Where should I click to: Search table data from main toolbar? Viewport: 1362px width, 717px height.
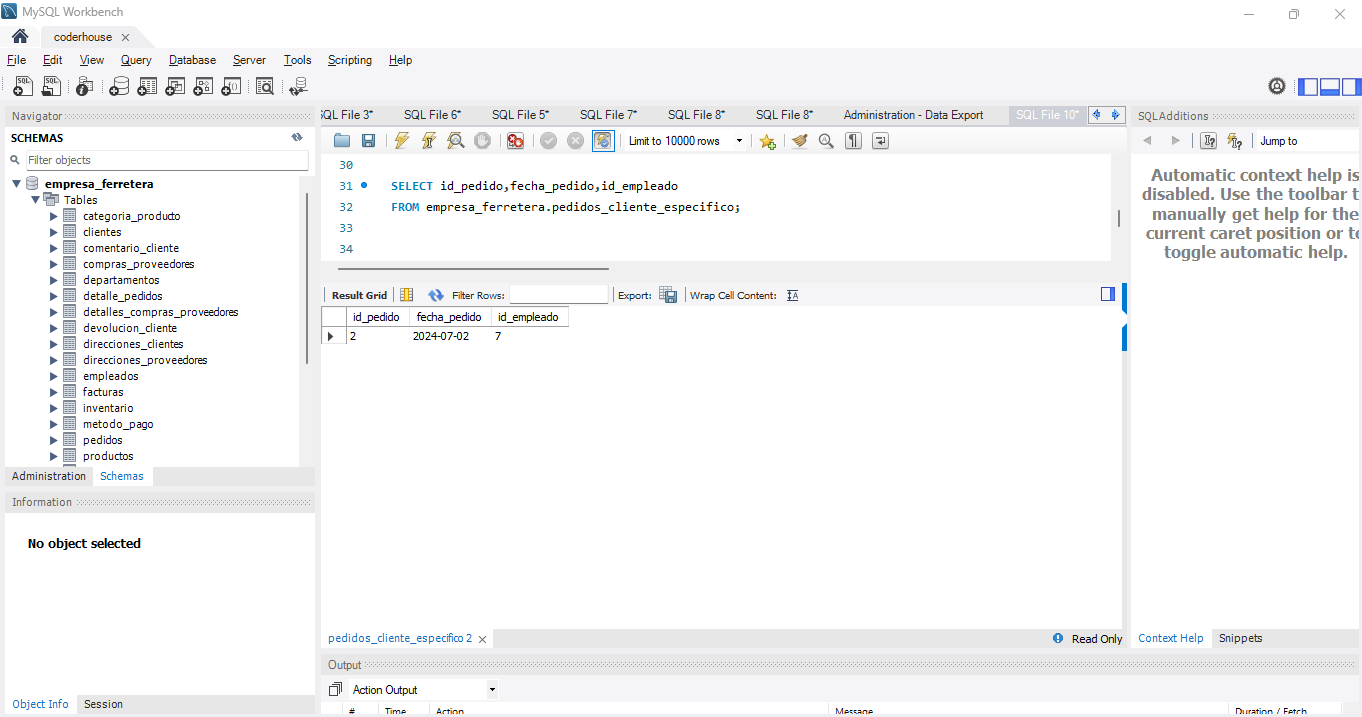click(x=264, y=87)
